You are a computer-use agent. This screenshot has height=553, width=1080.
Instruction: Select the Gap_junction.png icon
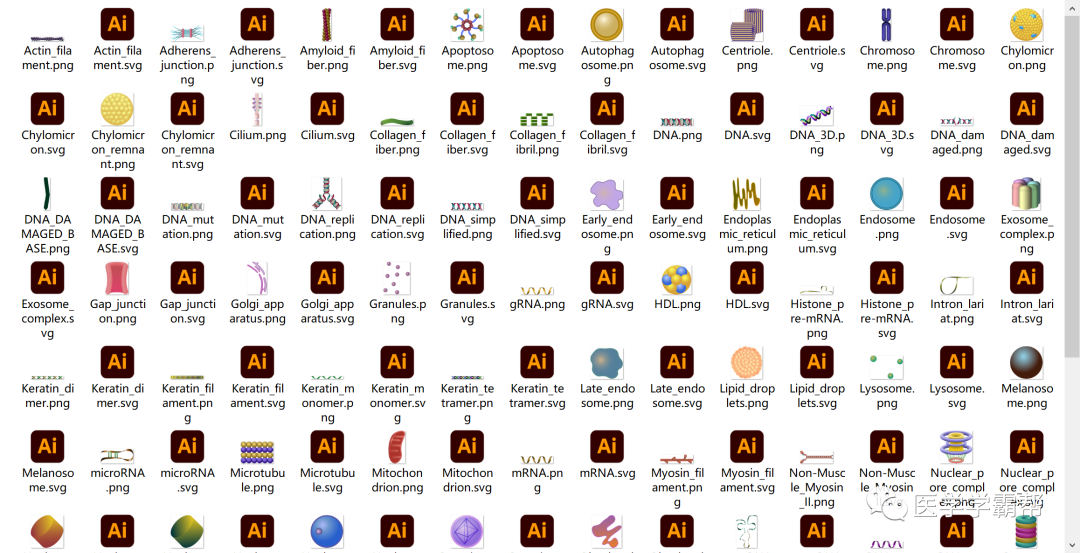118,278
